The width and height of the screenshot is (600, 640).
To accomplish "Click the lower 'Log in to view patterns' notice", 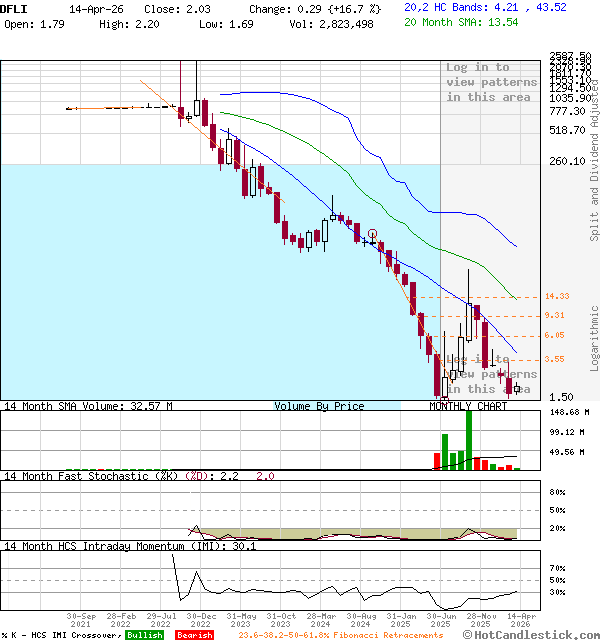I will (x=491, y=374).
